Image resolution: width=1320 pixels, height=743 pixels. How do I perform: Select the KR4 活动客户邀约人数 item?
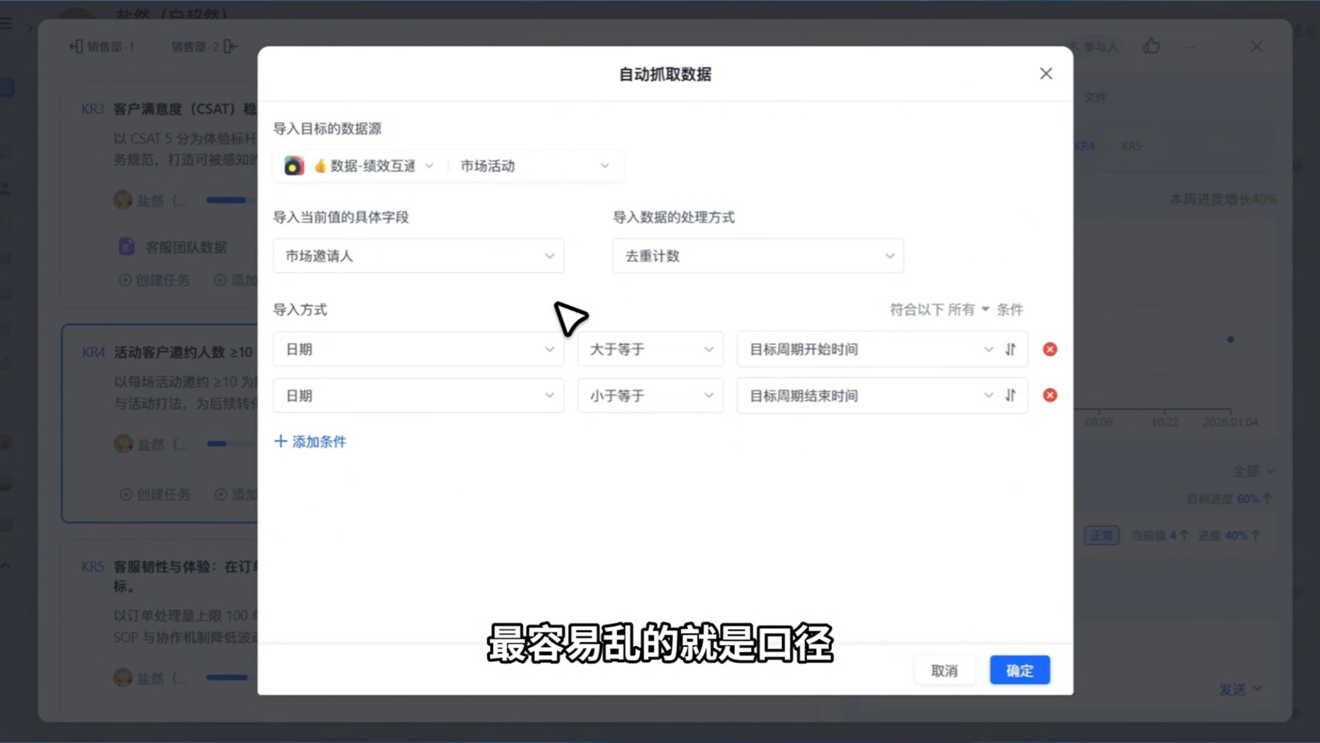click(167, 352)
